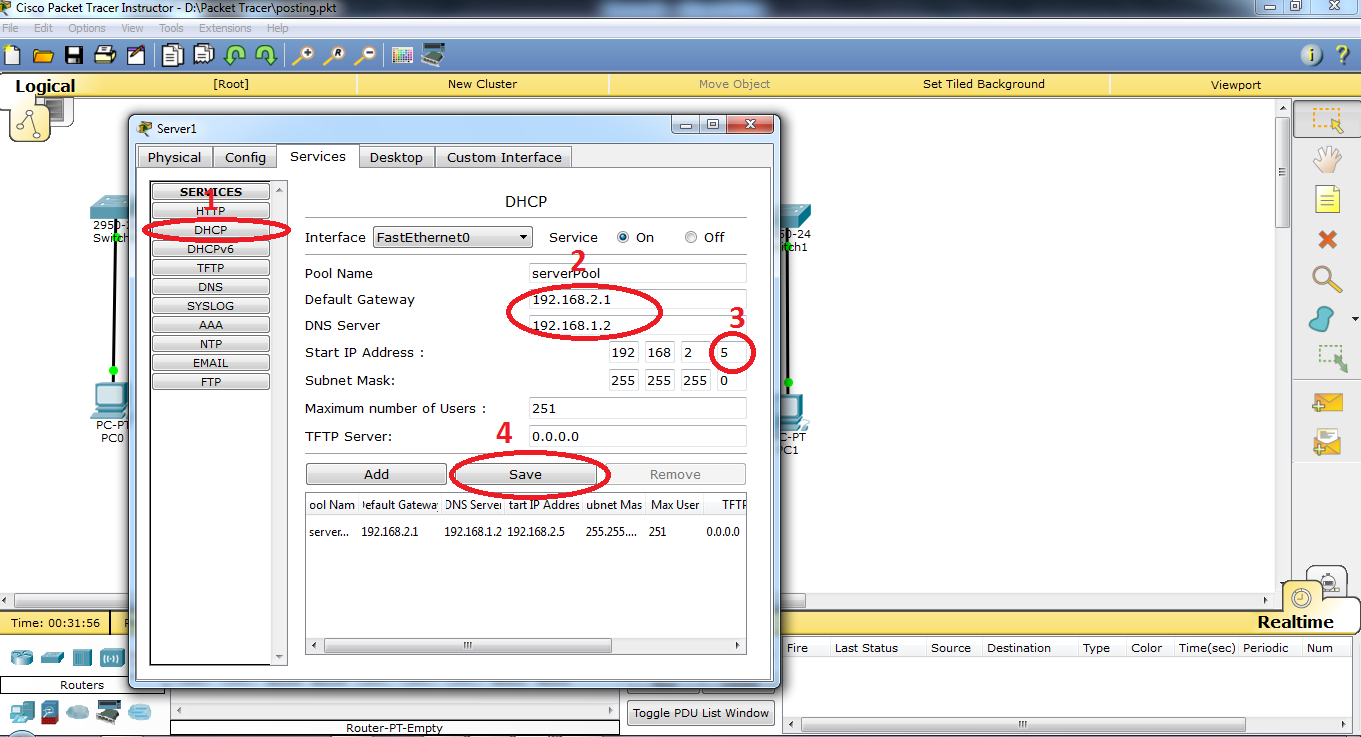Open the Edit menu
The width and height of the screenshot is (1361, 737).
pyautogui.click(x=43, y=28)
